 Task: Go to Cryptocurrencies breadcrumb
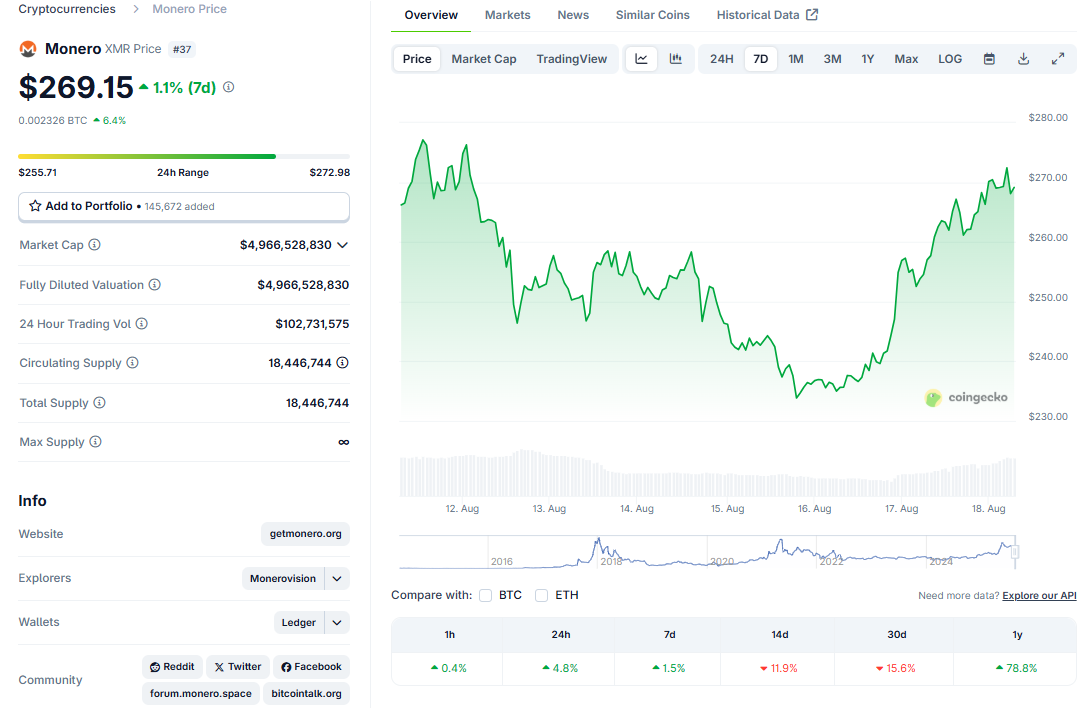coord(67,9)
